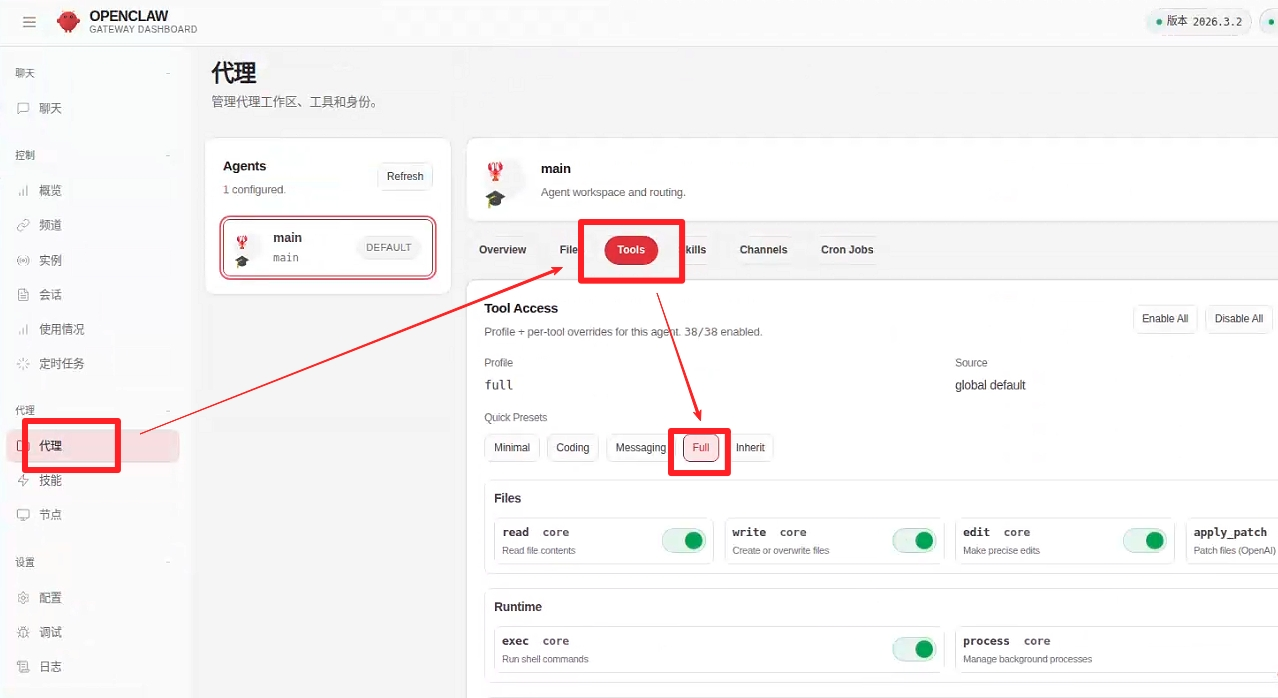The width and height of the screenshot is (1278, 698).
Task: Click the OpenClaw lobster logo
Action: (x=68, y=22)
